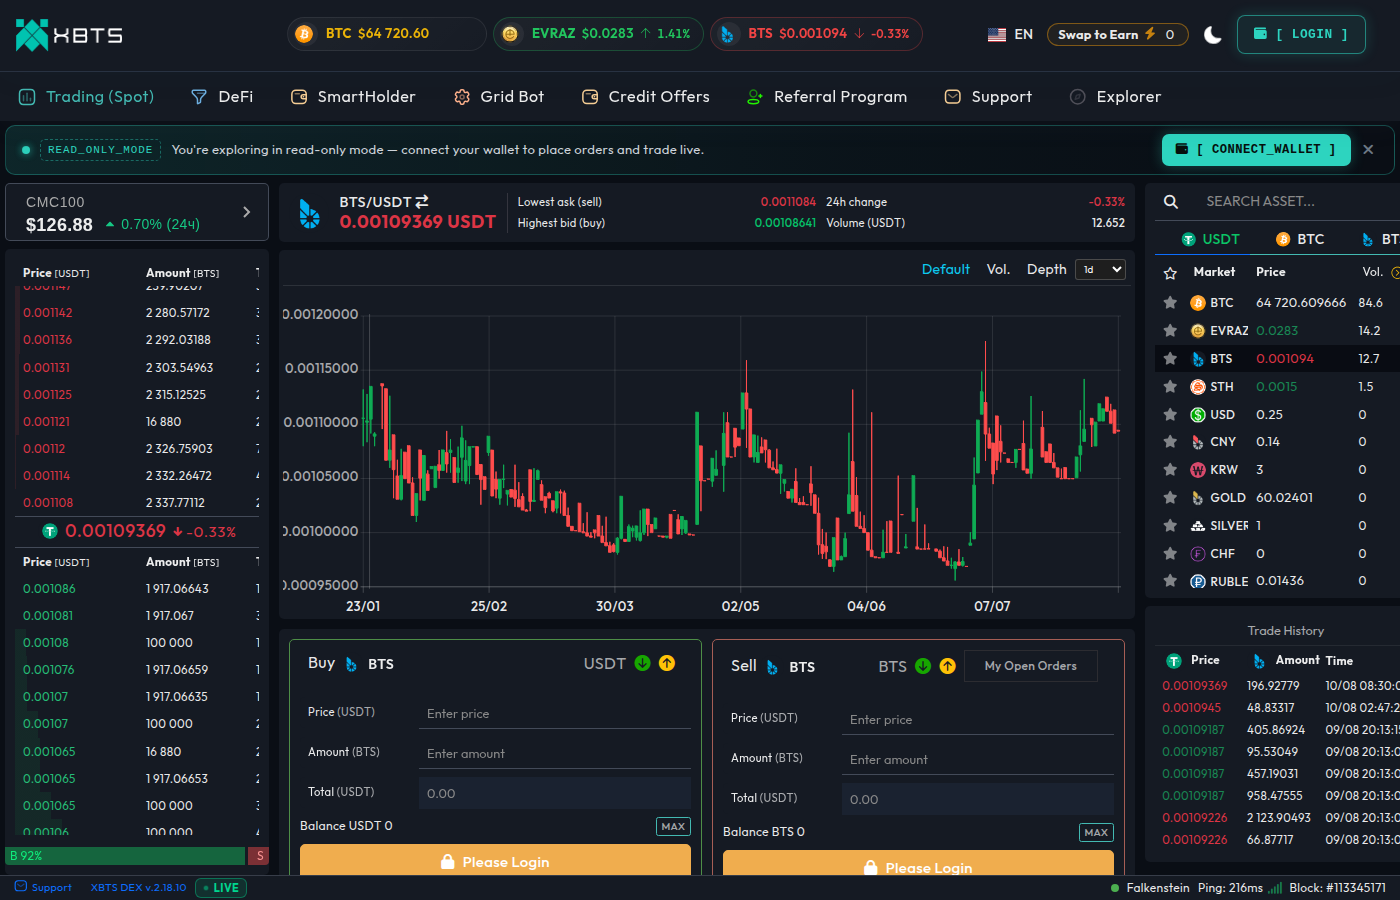
Task: Click MAX in Buy panel
Action: point(673,826)
